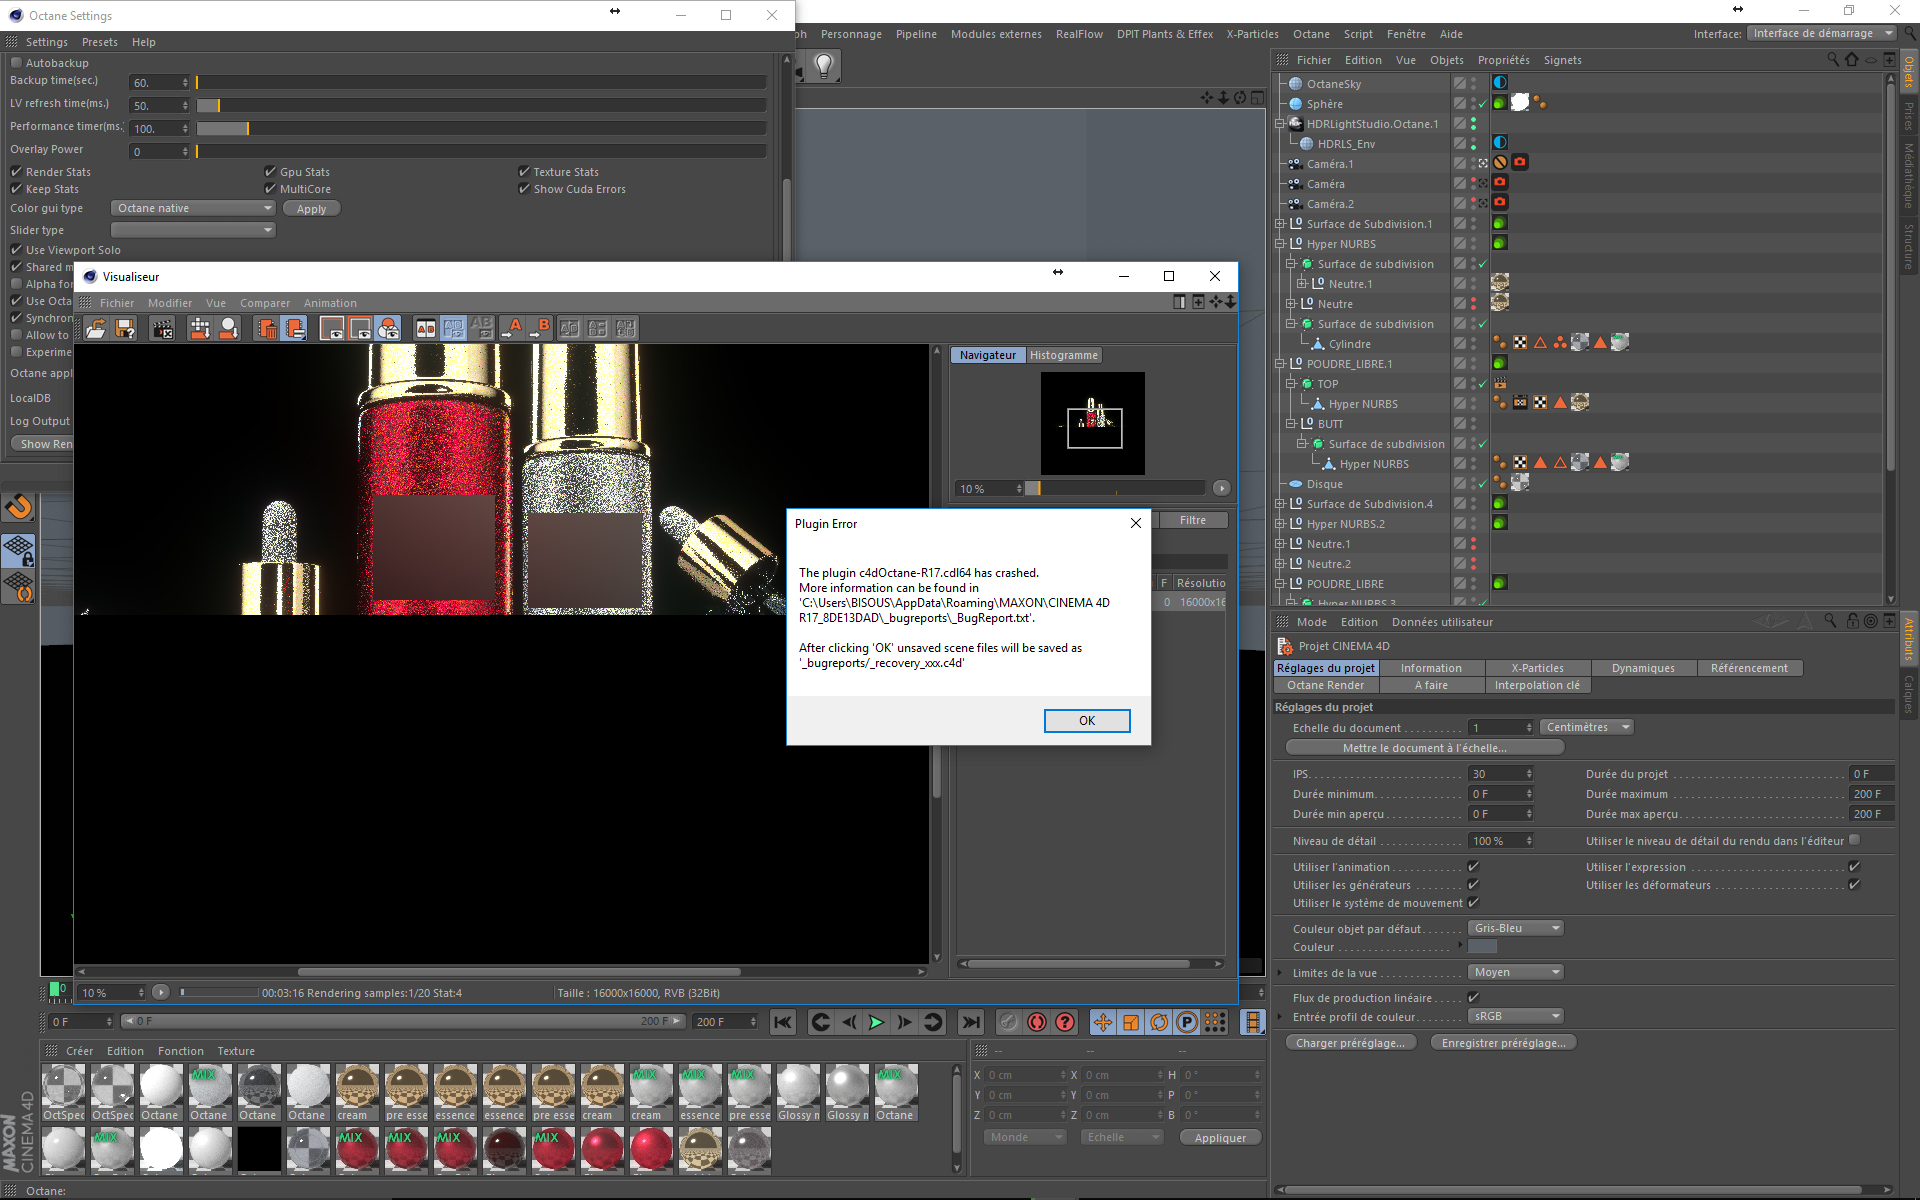
Task: Click the go to end of animation button
Action: 970,1022
